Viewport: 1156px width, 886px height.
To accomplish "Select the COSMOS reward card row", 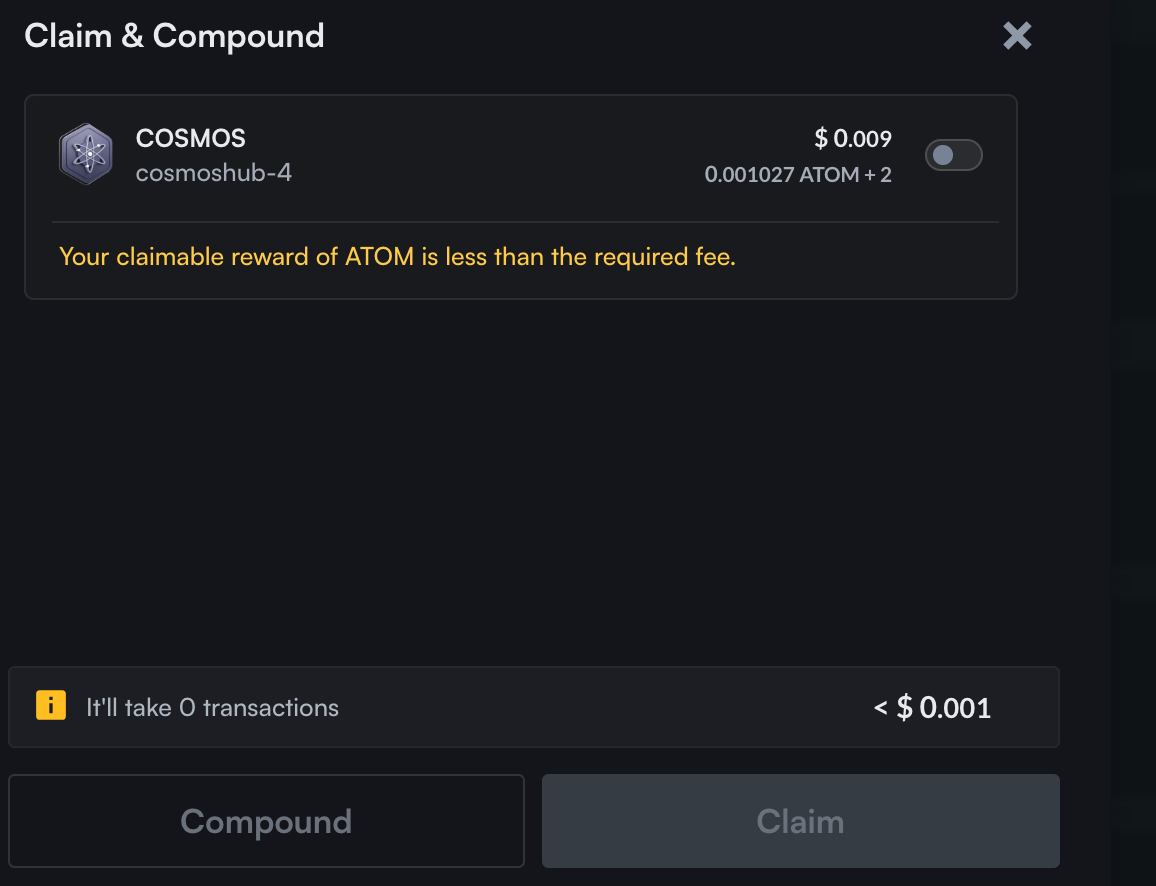I will 500,156.
